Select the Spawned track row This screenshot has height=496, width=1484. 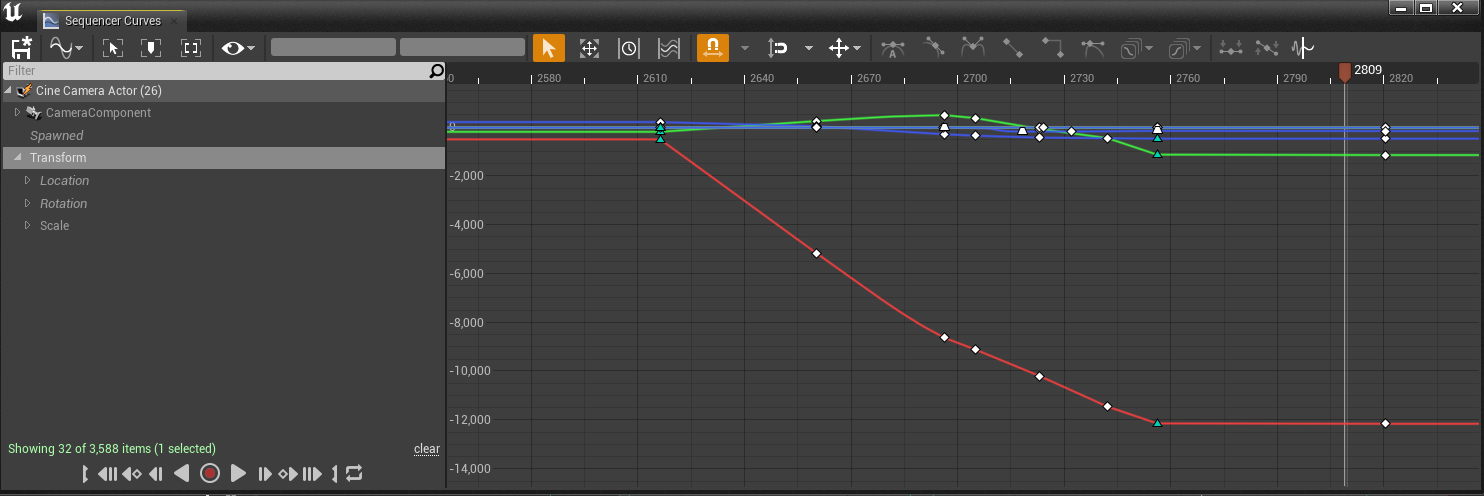pos(223,136)
